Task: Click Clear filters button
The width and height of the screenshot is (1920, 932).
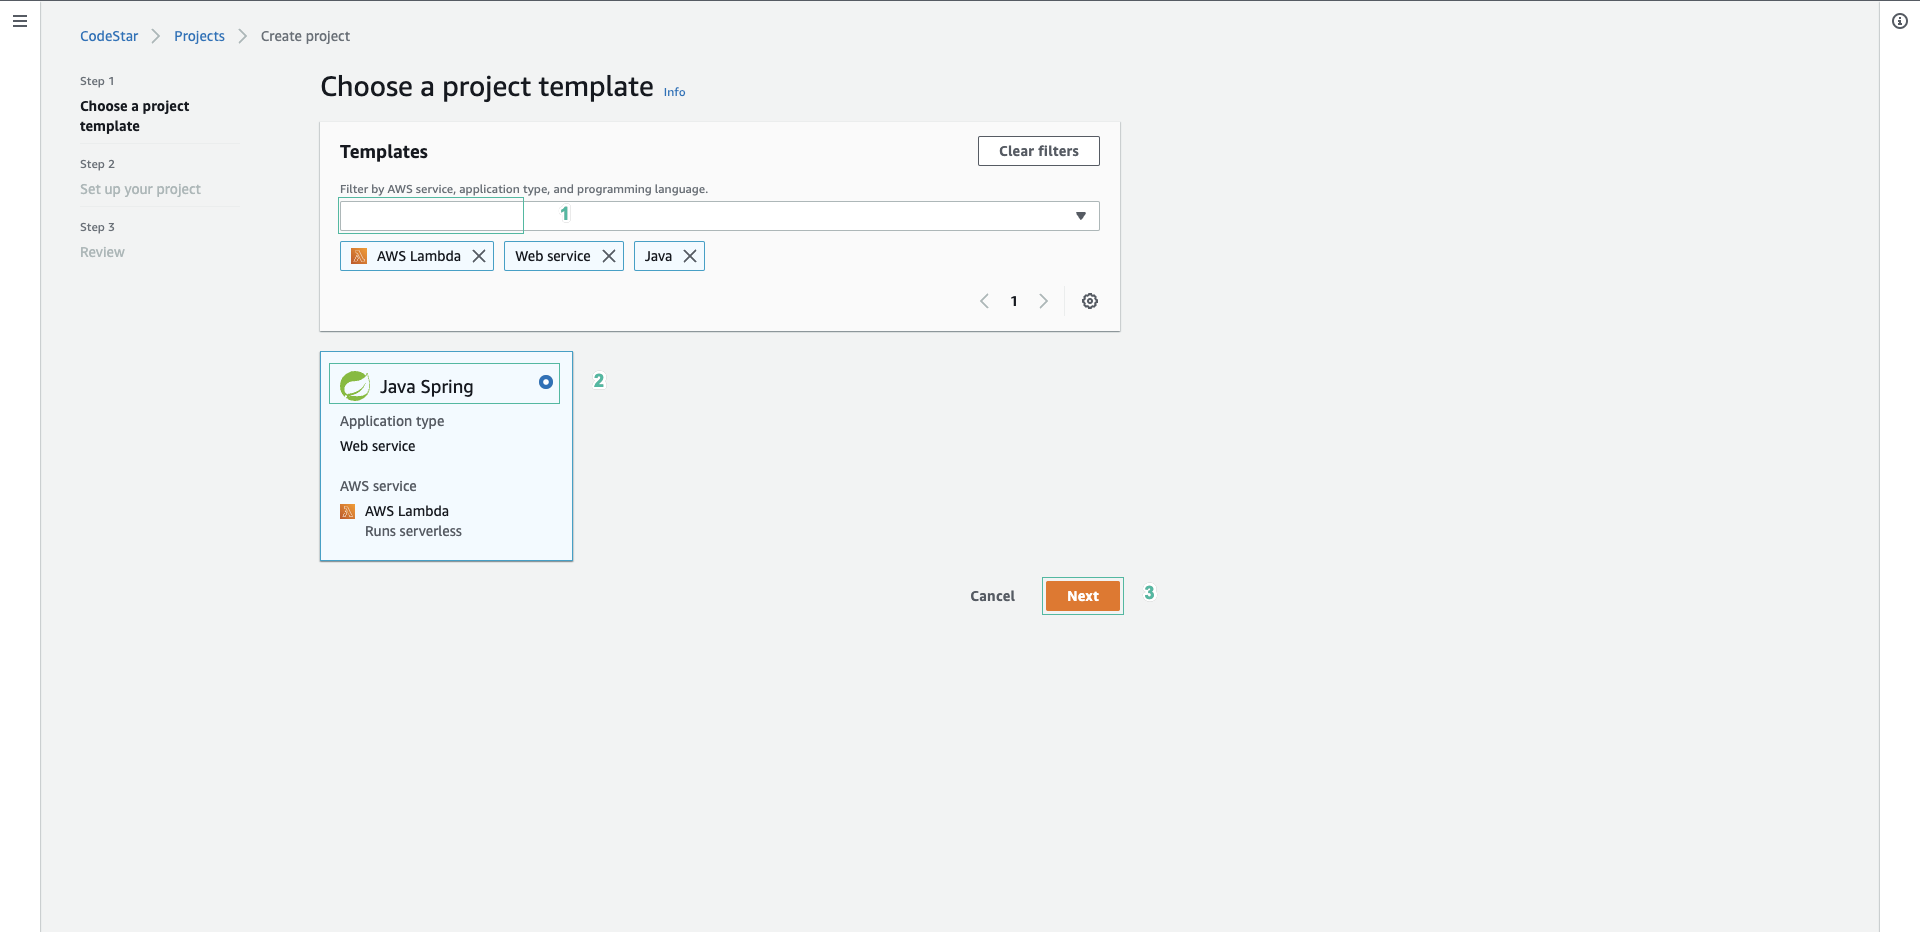Action: click(1039, 151)
